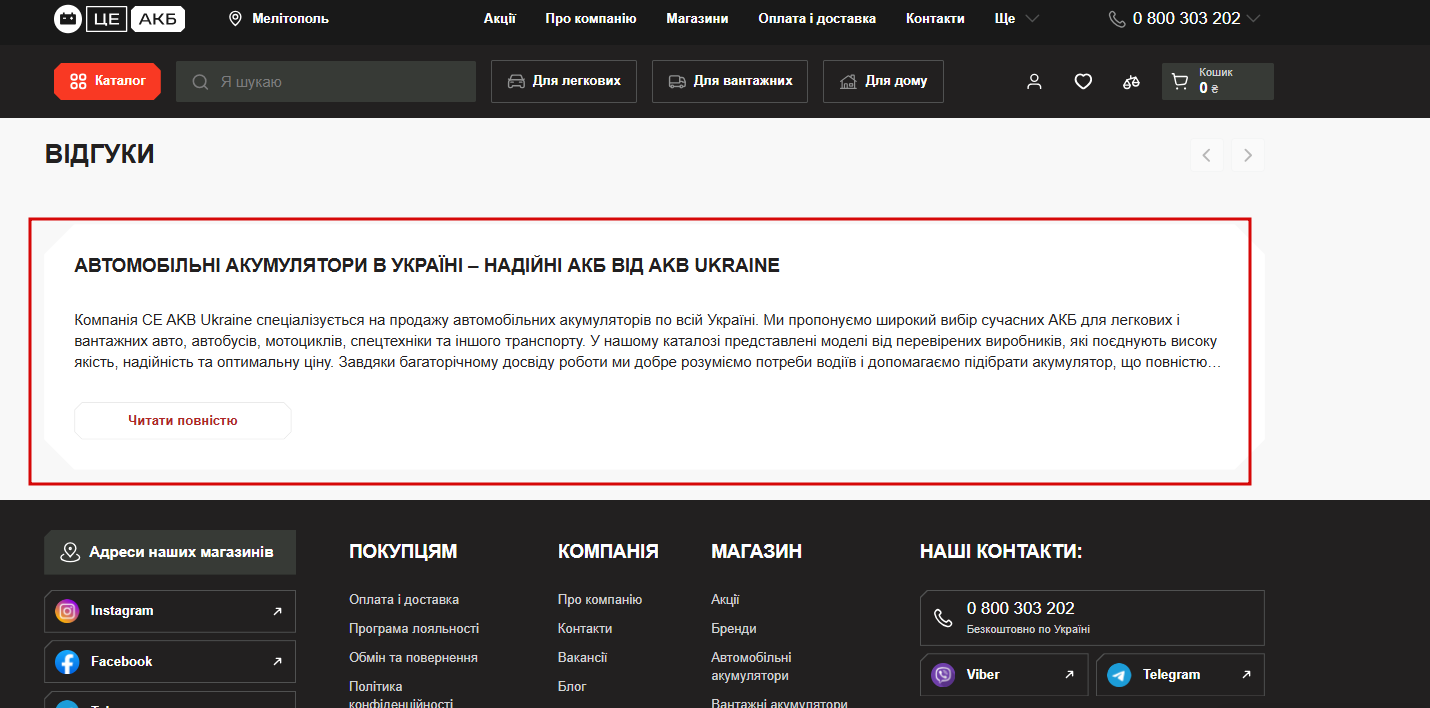
Task: Expand the header phone number dropdown chevron
Action: click(1254, 19)
